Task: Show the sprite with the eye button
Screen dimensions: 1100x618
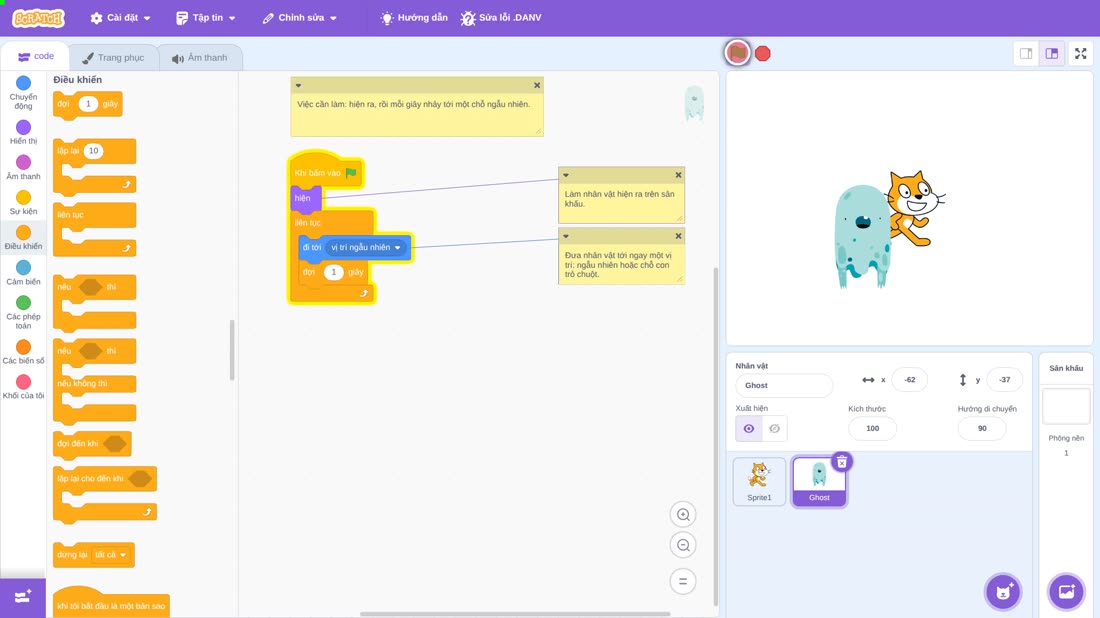Action: click(749, 429)
